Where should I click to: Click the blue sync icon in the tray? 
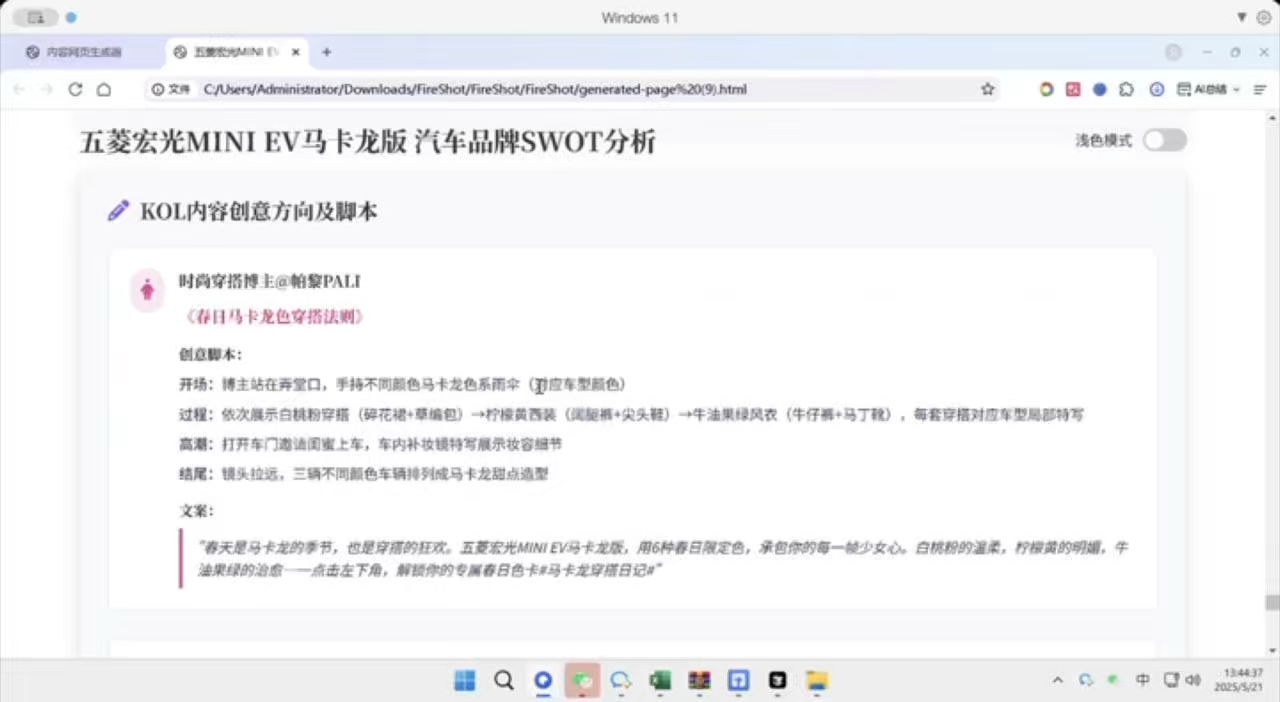[1086, 680]
